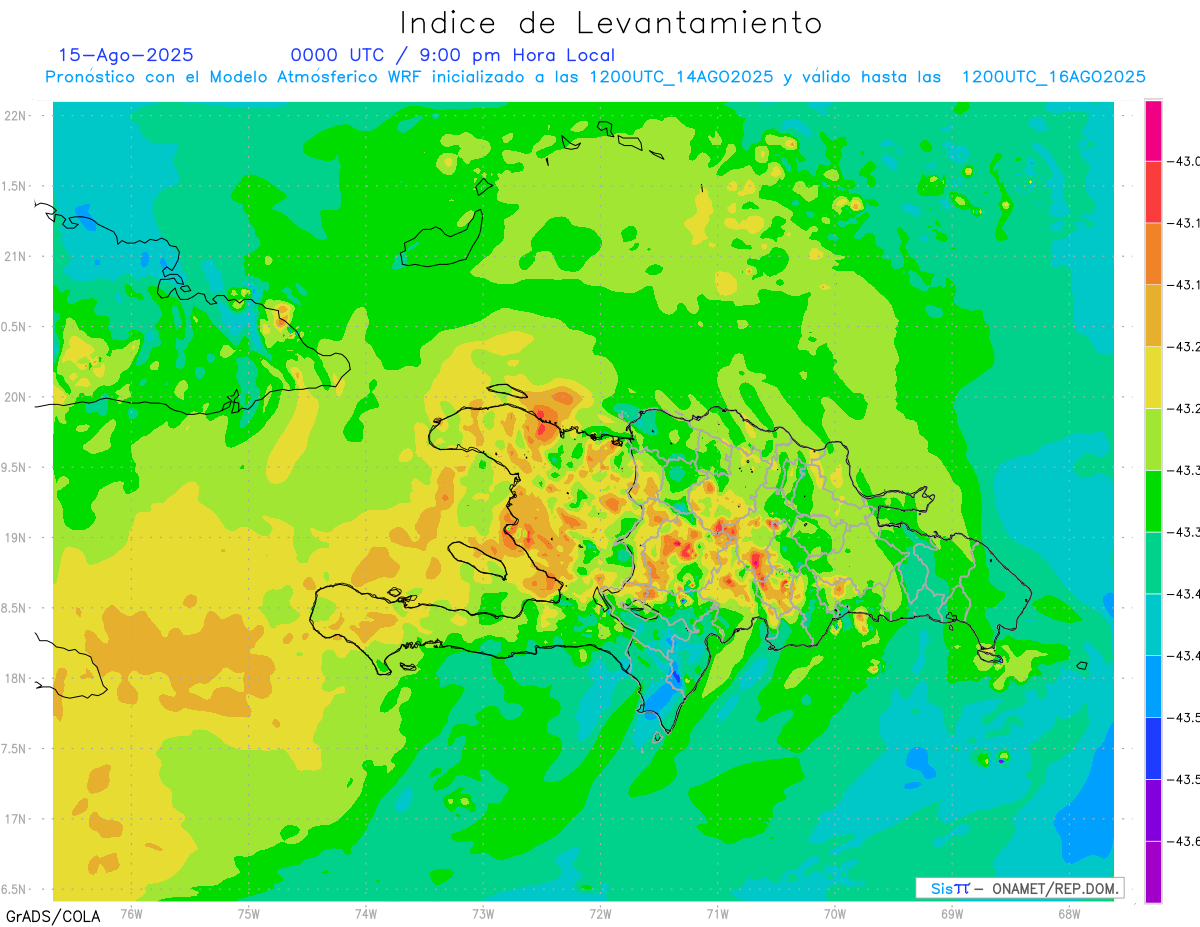Select the dark orange legend swatch
Screen dimensions: 1200x927
[1153, 254]
